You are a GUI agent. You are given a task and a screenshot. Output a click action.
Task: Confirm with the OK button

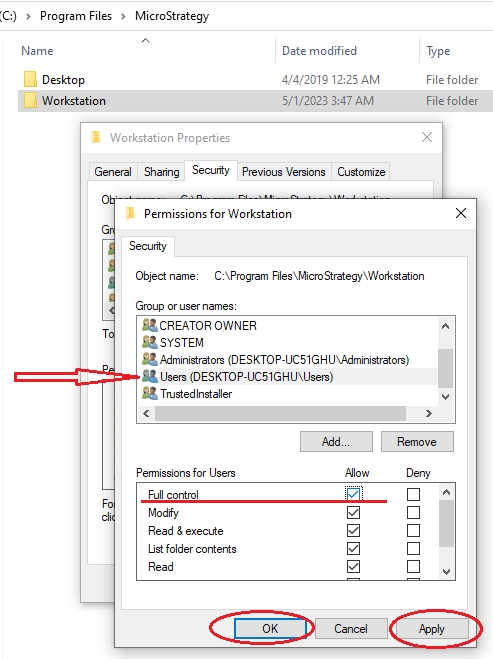[270, 628]
